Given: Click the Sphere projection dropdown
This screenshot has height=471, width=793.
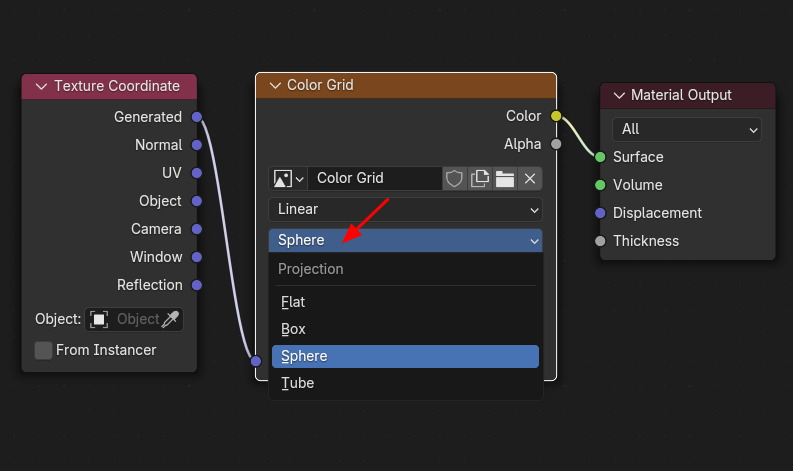Looking at the screenshot, I should pyautogui.click(x=405, y=240).
